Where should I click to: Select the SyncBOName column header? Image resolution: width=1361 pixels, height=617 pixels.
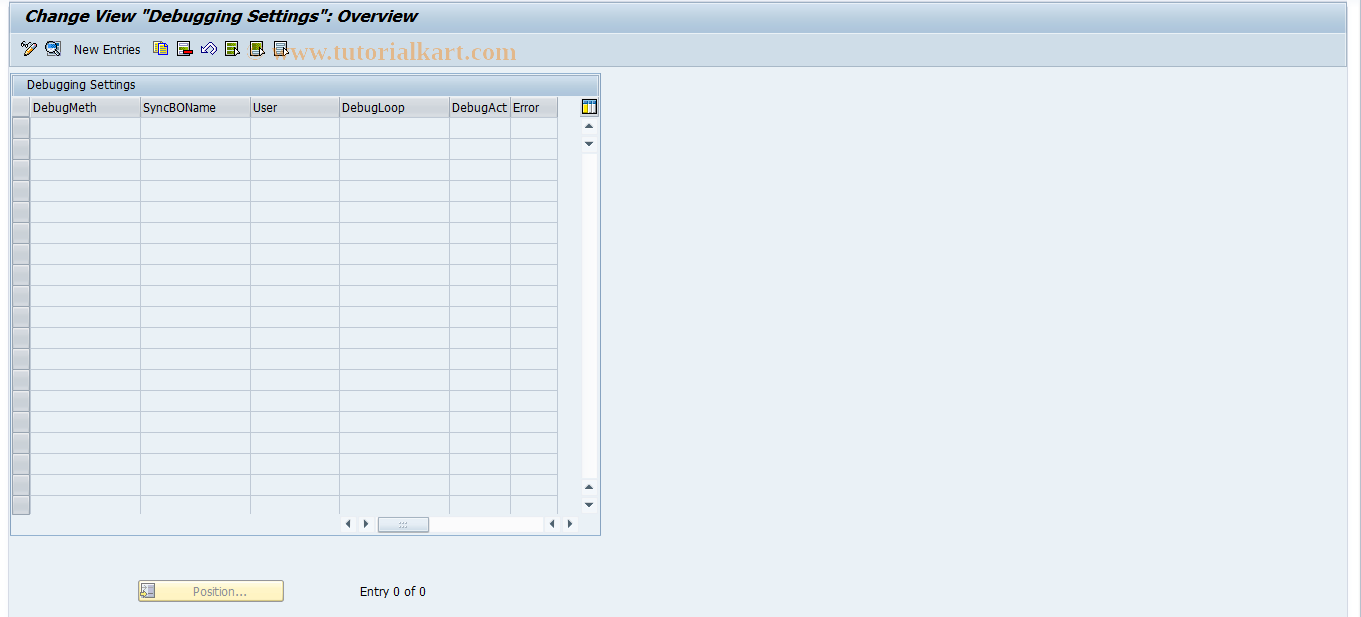coord(195,107)
